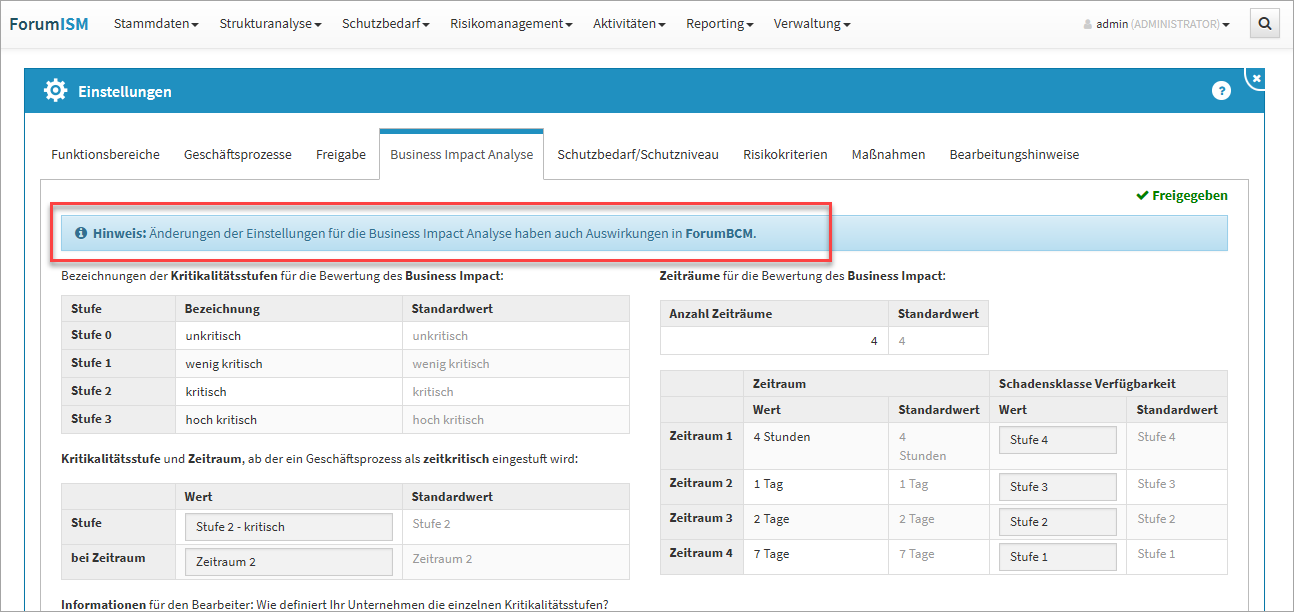Expand the Stammdaten menu

point(156,24)
